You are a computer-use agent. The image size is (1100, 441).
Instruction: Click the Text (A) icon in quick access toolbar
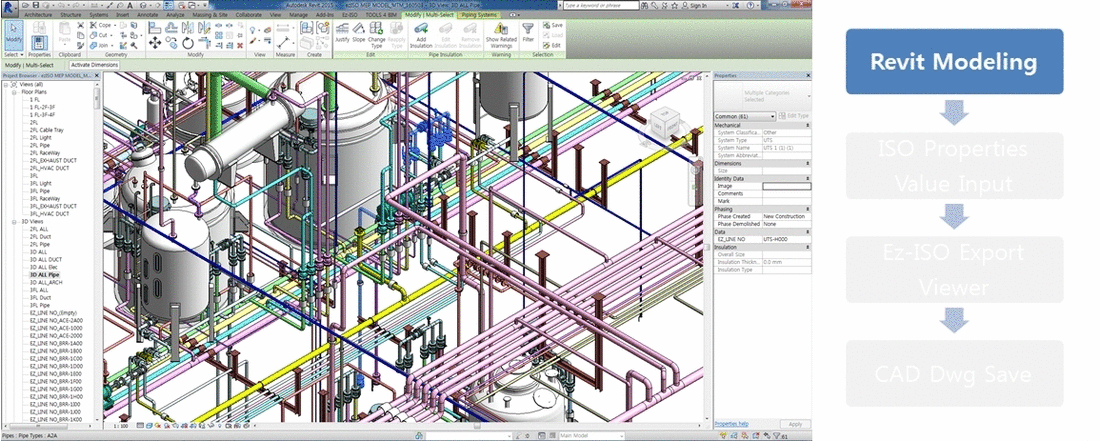pyautogui.click(x=130, y=6)
